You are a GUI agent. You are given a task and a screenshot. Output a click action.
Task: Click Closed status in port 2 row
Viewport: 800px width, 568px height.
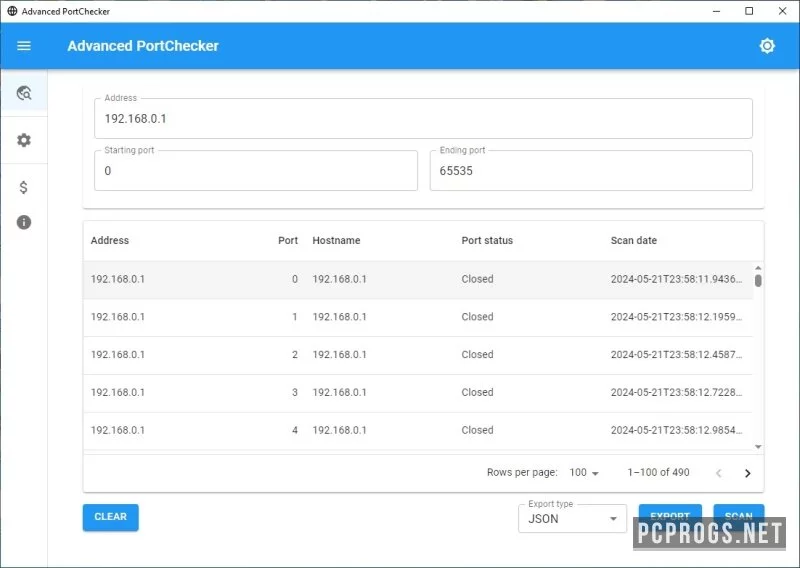pyautogui.click(x=477, y=355)
